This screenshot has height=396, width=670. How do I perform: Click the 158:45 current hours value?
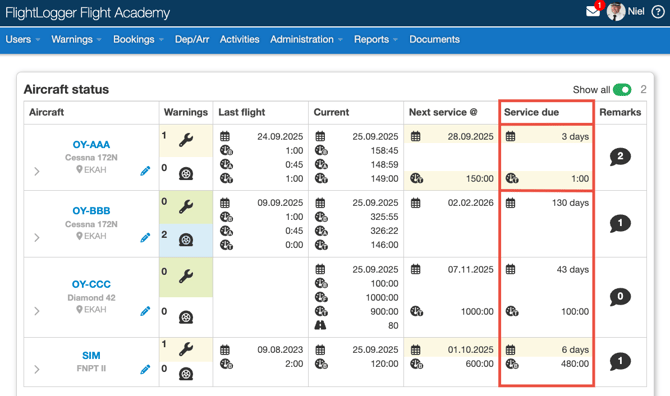tap(385, 150)
